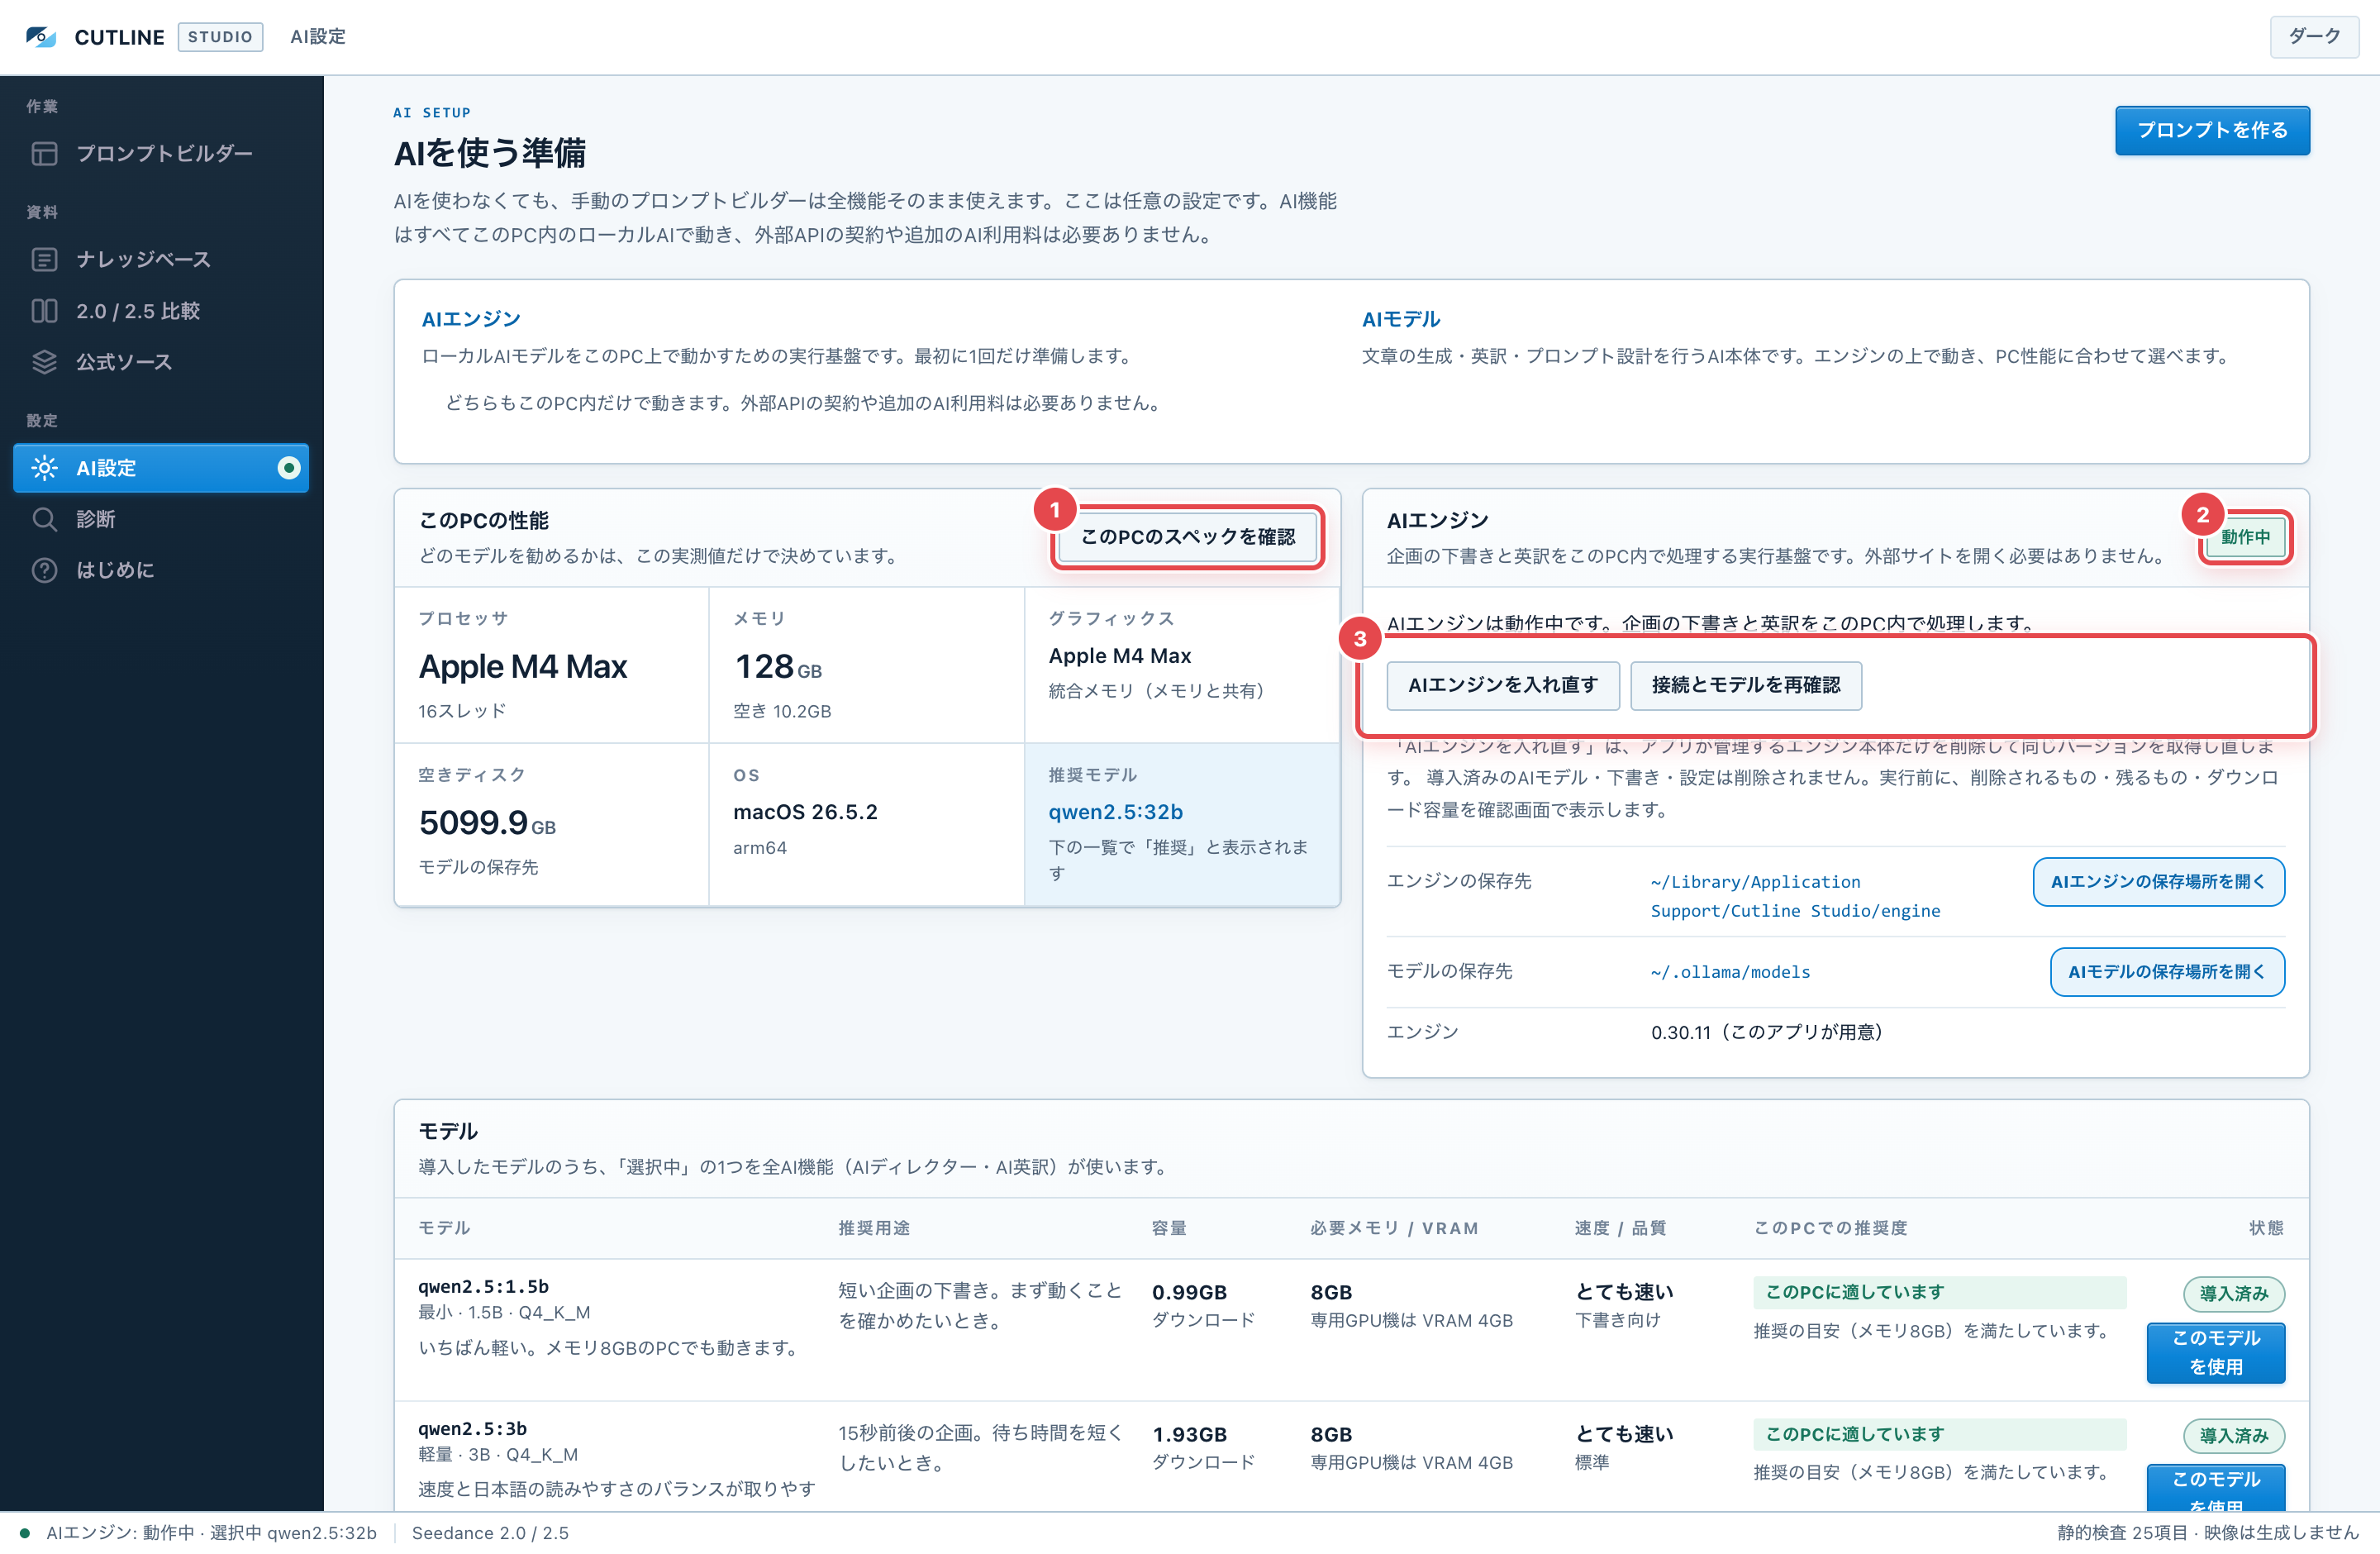The height and width of the screenshot is (1554, 2380).
Task: Click the 0.99GB size cell
Action: tap(1189, 1293)
